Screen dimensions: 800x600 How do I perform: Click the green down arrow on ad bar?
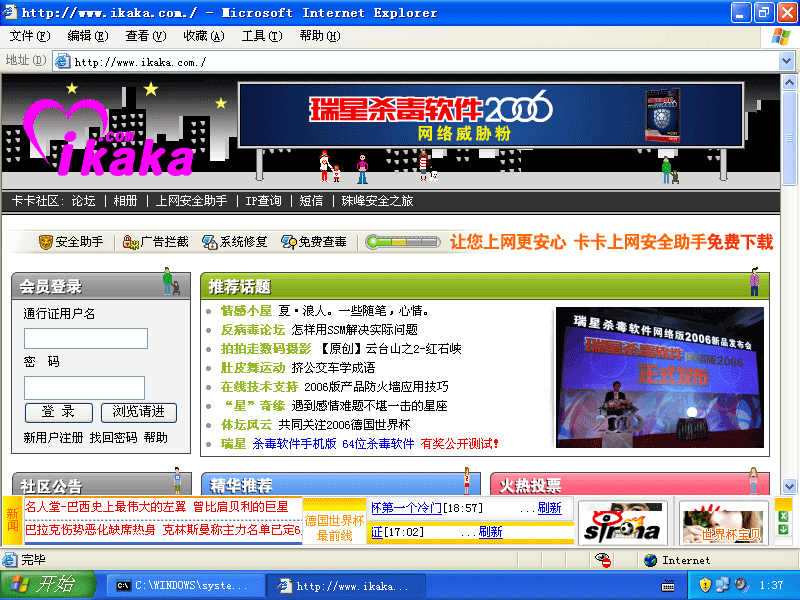coord(783,530)
